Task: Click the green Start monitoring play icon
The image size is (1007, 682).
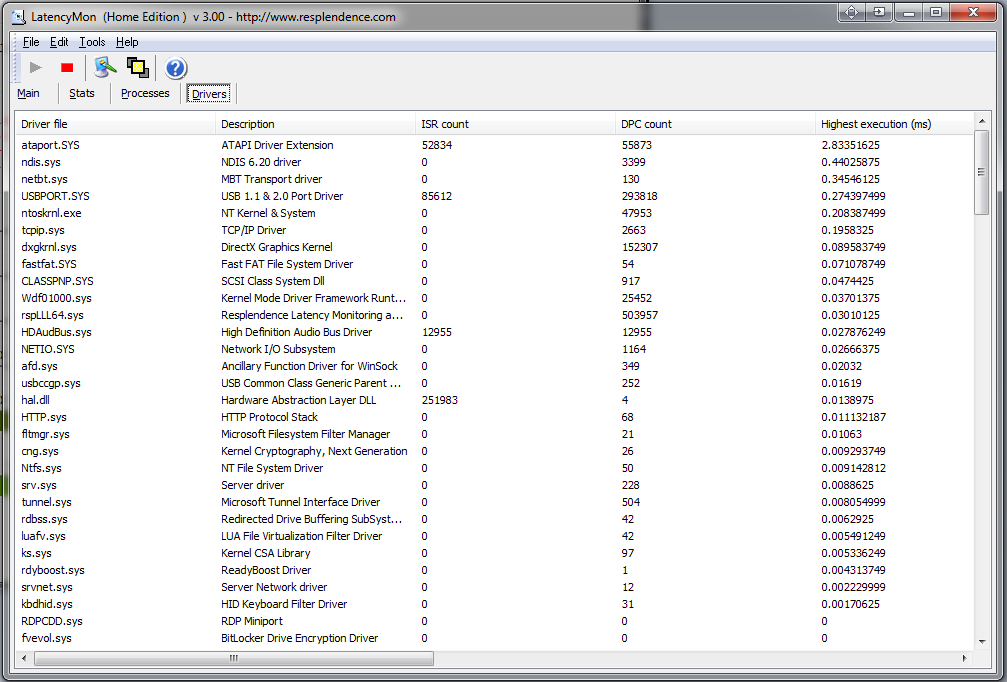Action: tap(36, 67)
